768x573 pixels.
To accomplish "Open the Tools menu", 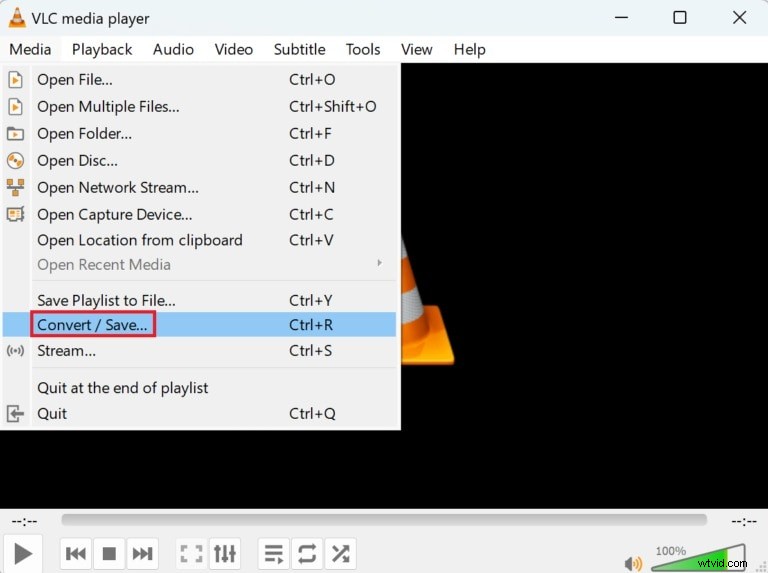I will tap(363, 49).
